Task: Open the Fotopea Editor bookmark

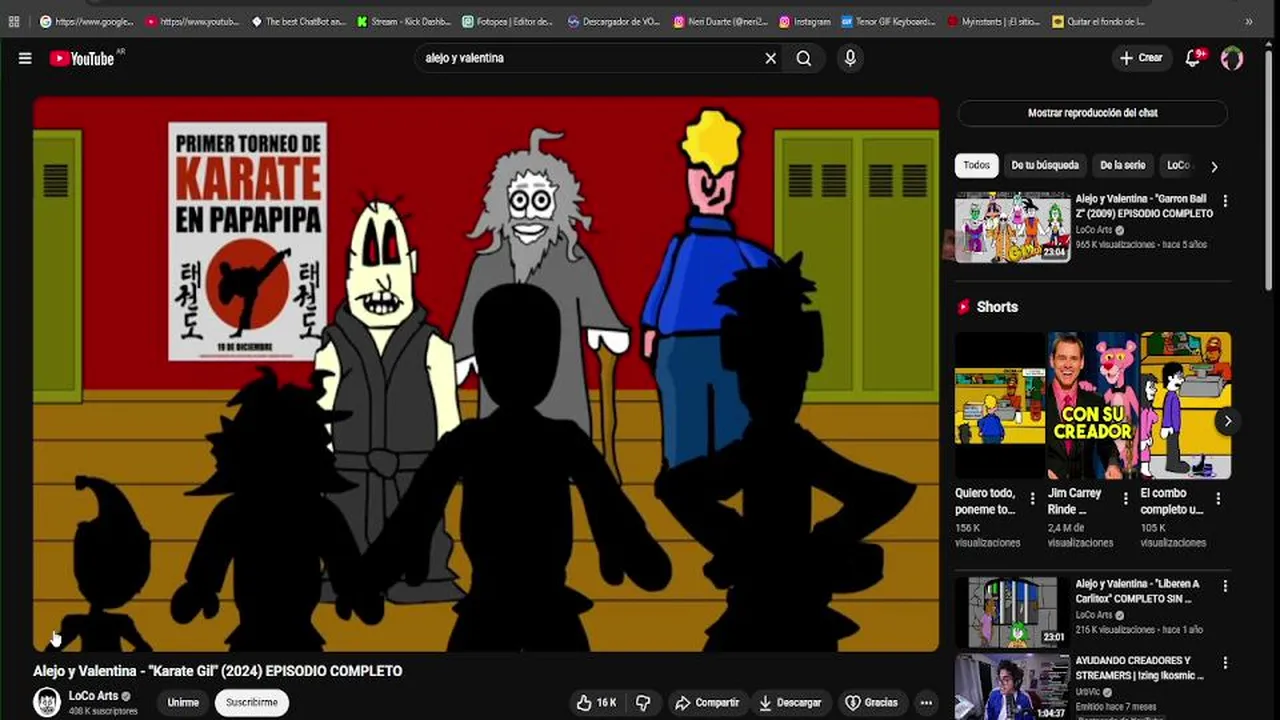Action: [509, 21]
